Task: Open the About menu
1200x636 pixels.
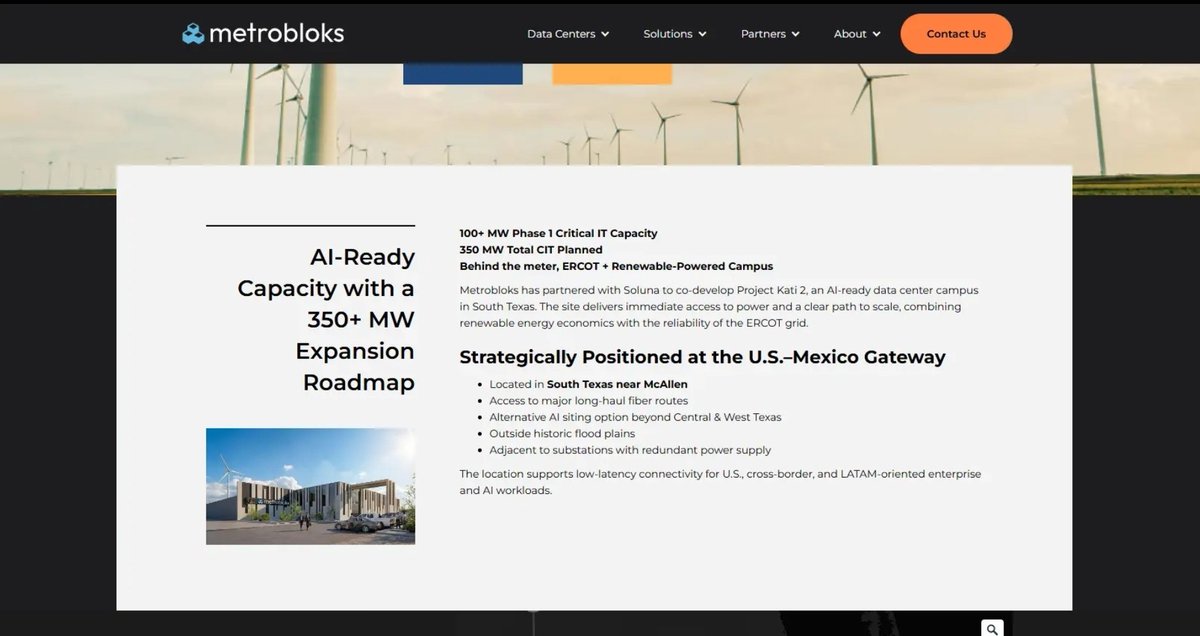Action: (x=857, y=34)
